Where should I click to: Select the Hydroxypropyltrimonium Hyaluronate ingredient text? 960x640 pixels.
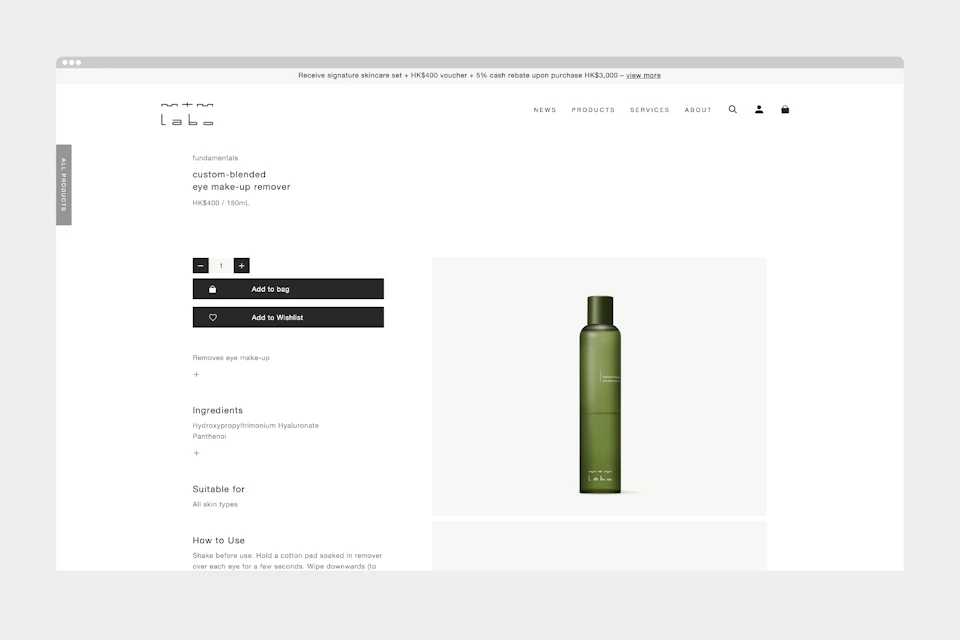click(x=255, y=426)
